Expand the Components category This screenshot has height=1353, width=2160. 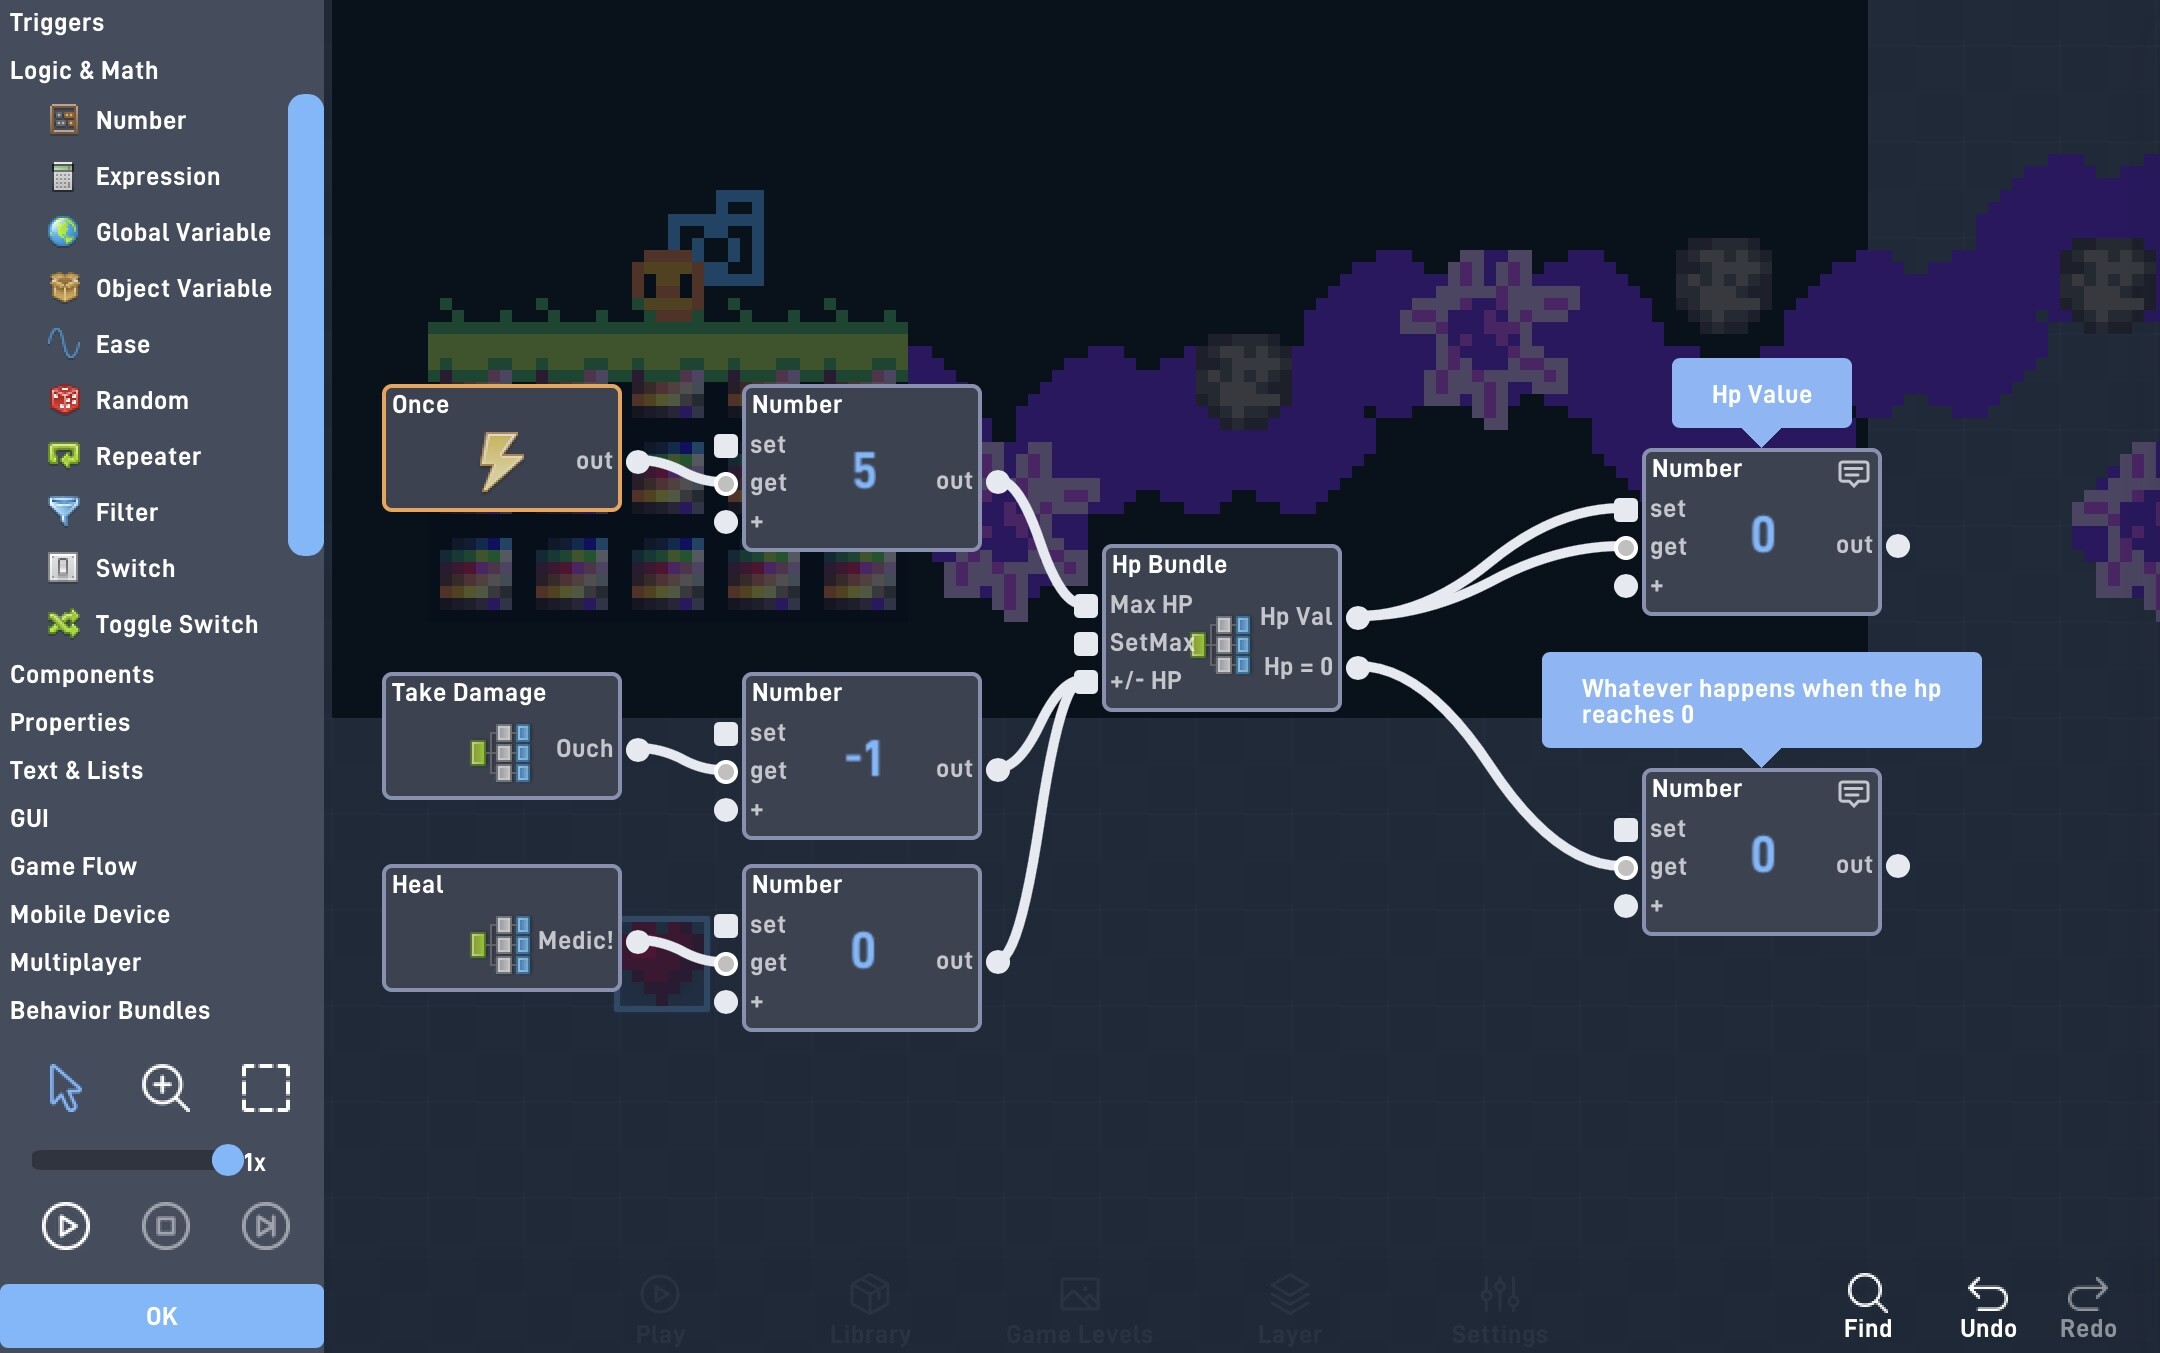pos(82,674)
